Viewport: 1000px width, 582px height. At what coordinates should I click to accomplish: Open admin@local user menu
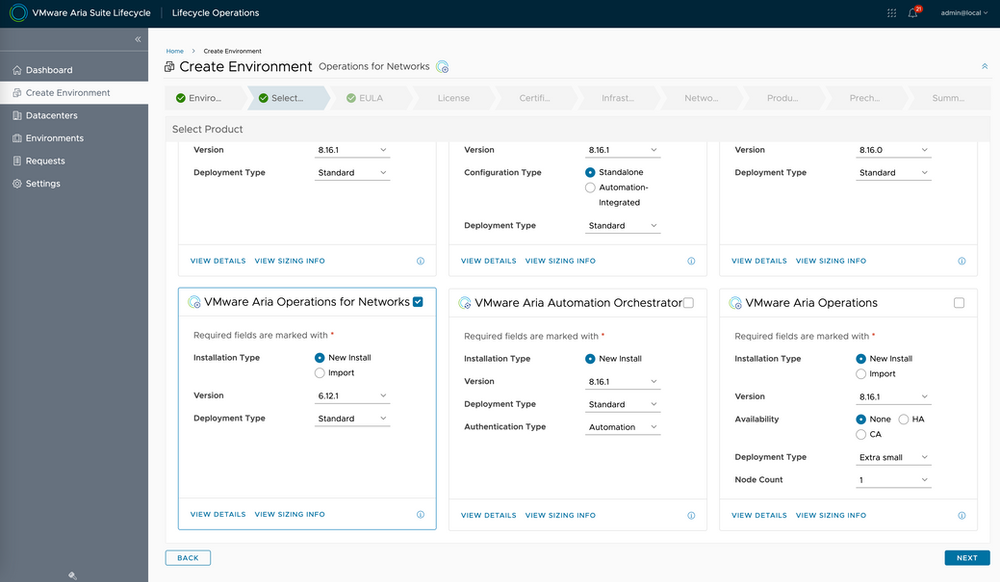point(964,13)
